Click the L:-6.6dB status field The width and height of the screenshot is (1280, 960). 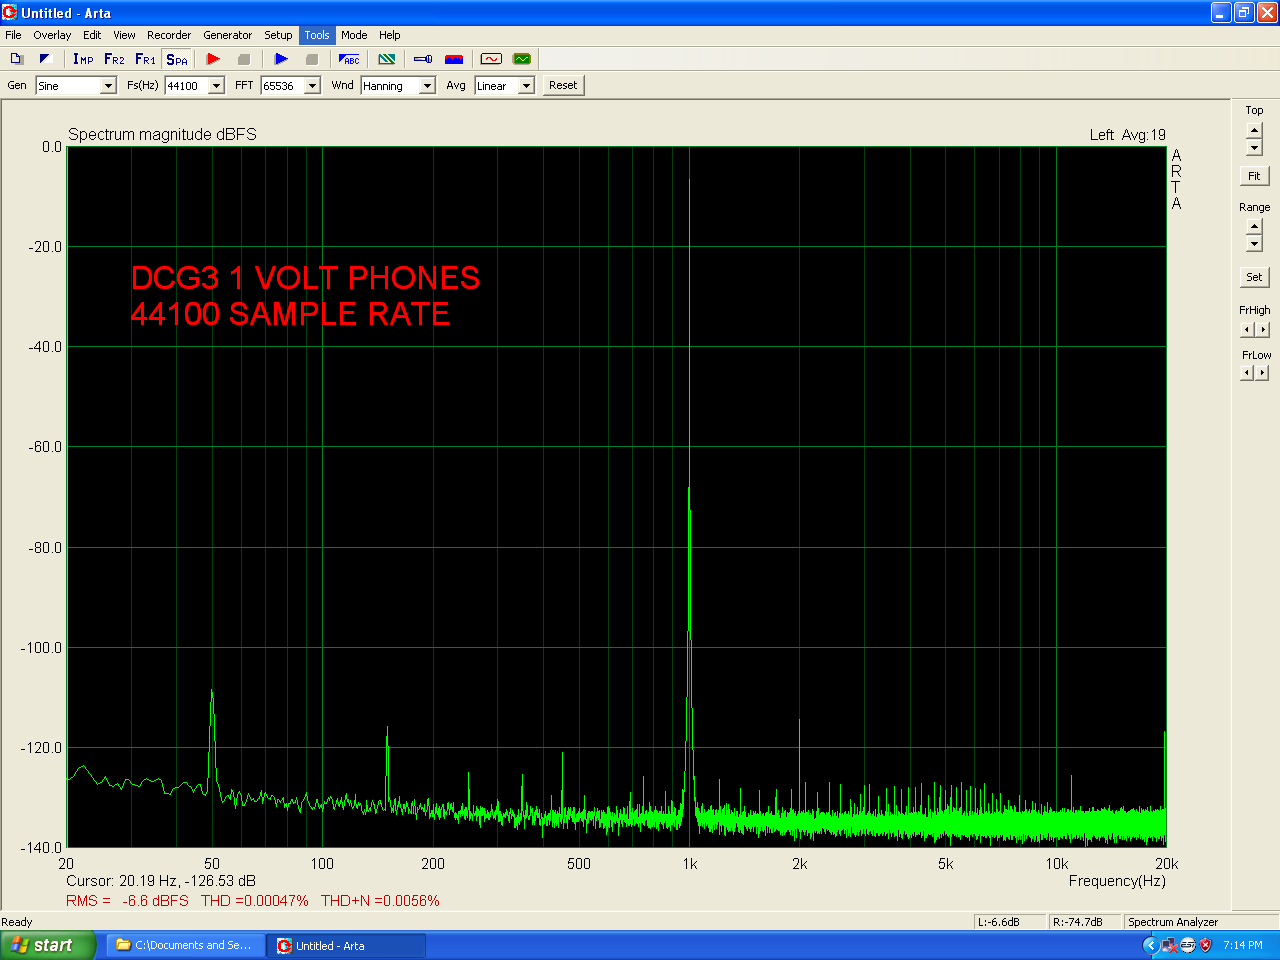click(x=1009, y=922)
